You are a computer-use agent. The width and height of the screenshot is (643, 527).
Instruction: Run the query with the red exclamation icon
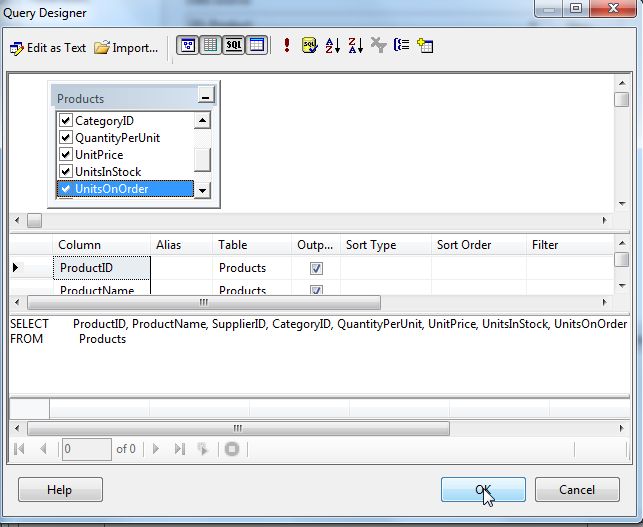point(287,45)
